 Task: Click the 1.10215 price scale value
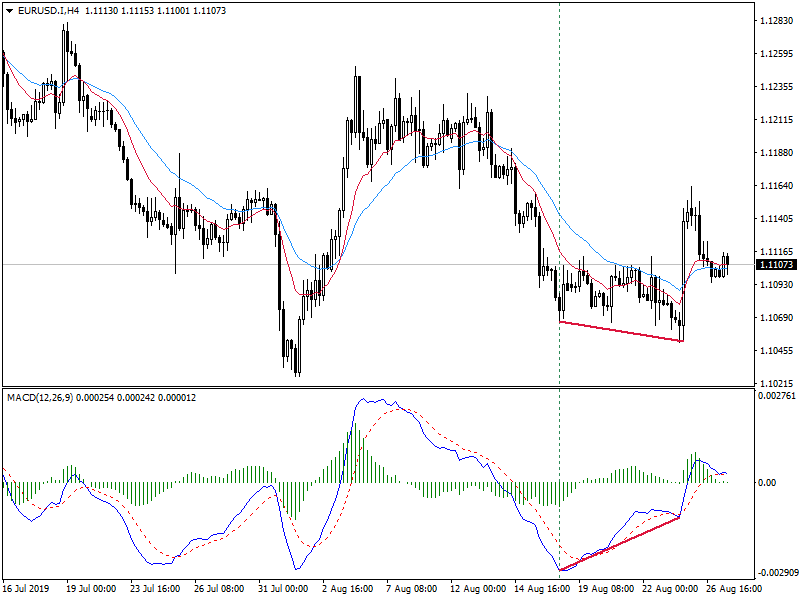pyautogui.click(x=777, y=383)
